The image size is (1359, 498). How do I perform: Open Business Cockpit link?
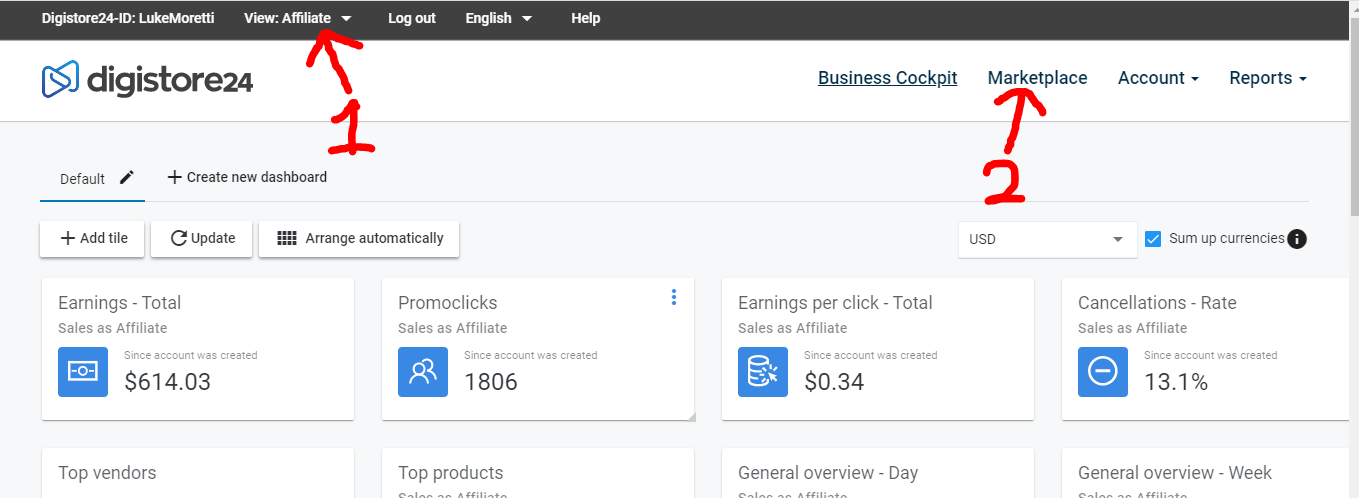click(x=887, y=78)
